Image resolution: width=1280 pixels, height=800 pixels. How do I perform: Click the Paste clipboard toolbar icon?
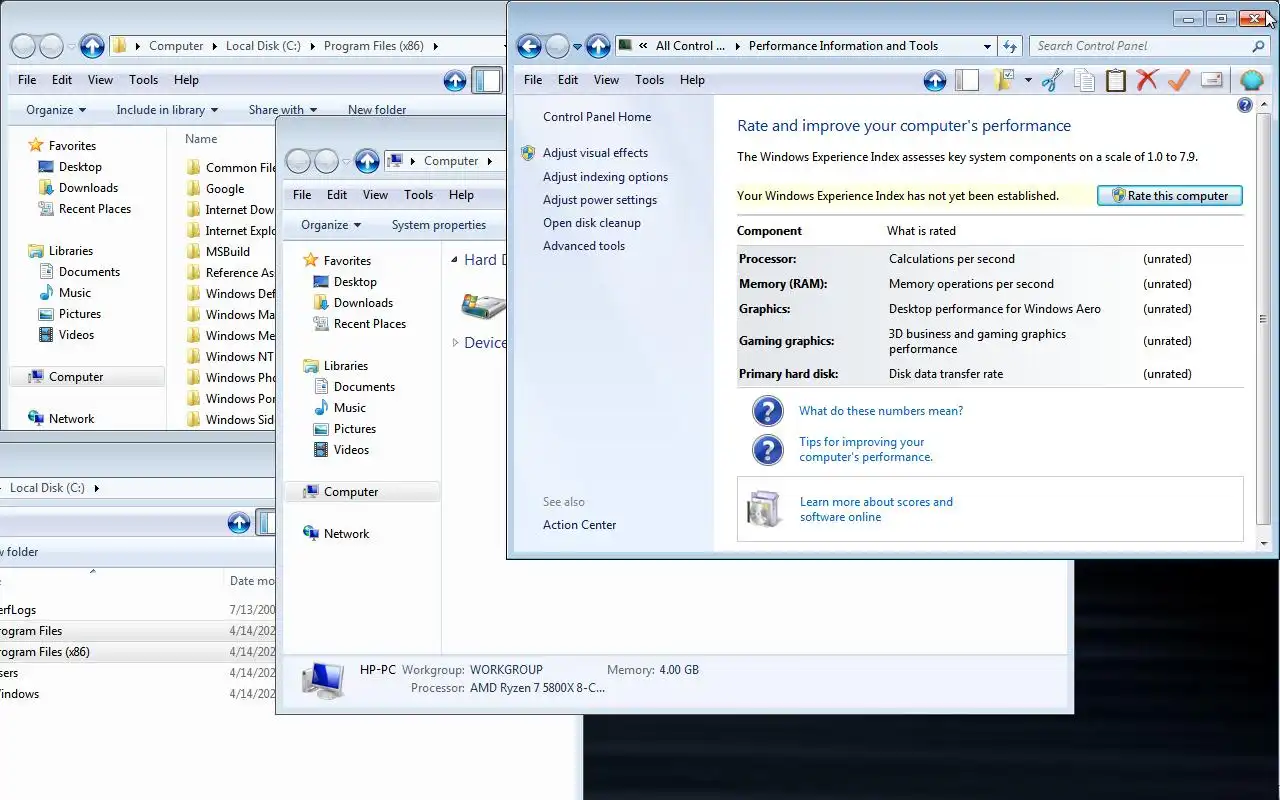click(x=1116, y=81)
